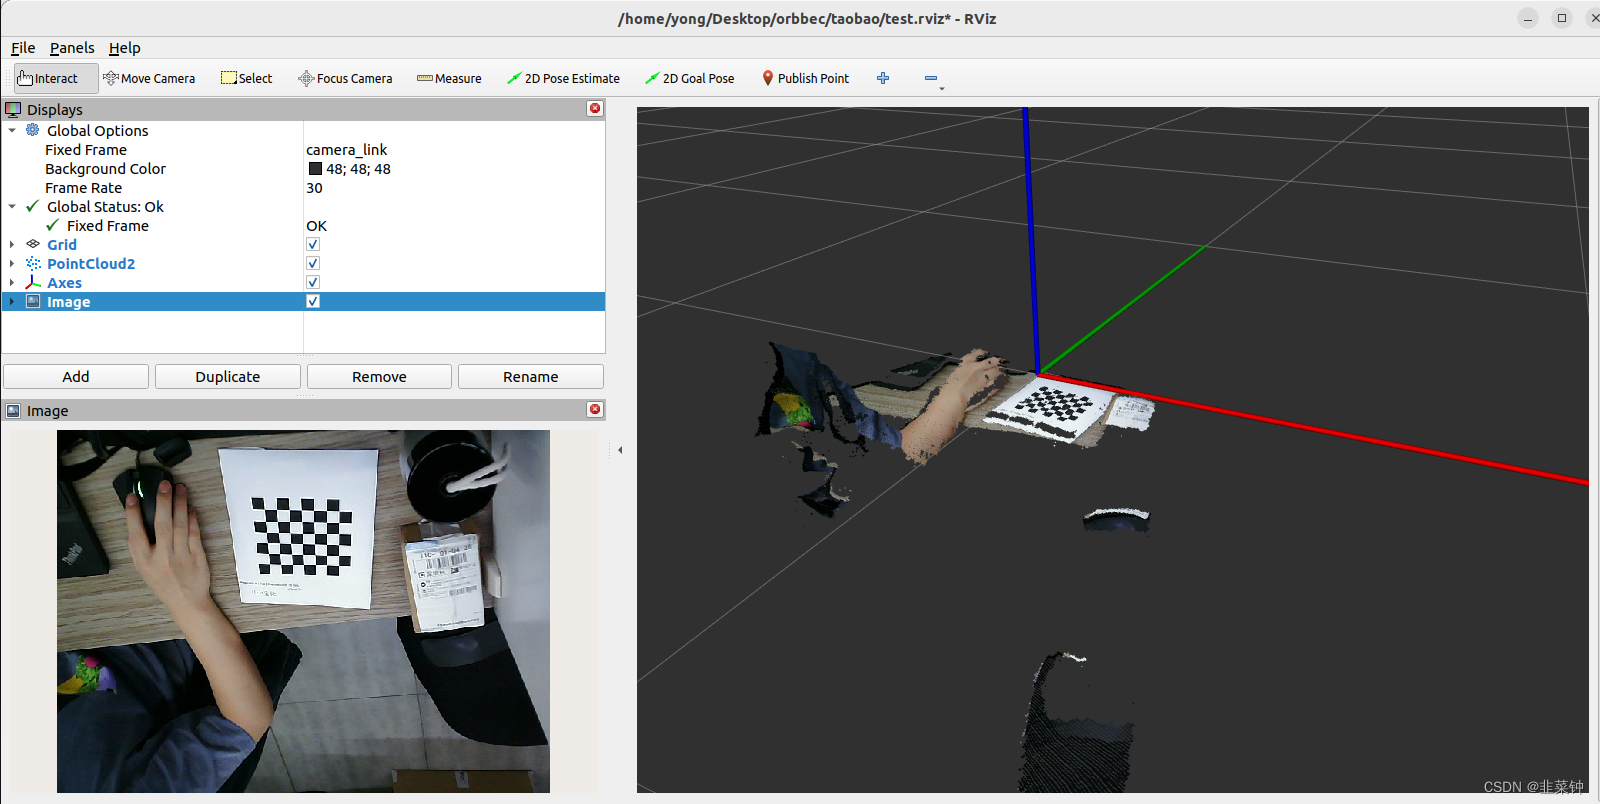Collapse the Global Status section
Image resolution: width=1600 pixels, height=804 pixels.
(x=12, y=206)
